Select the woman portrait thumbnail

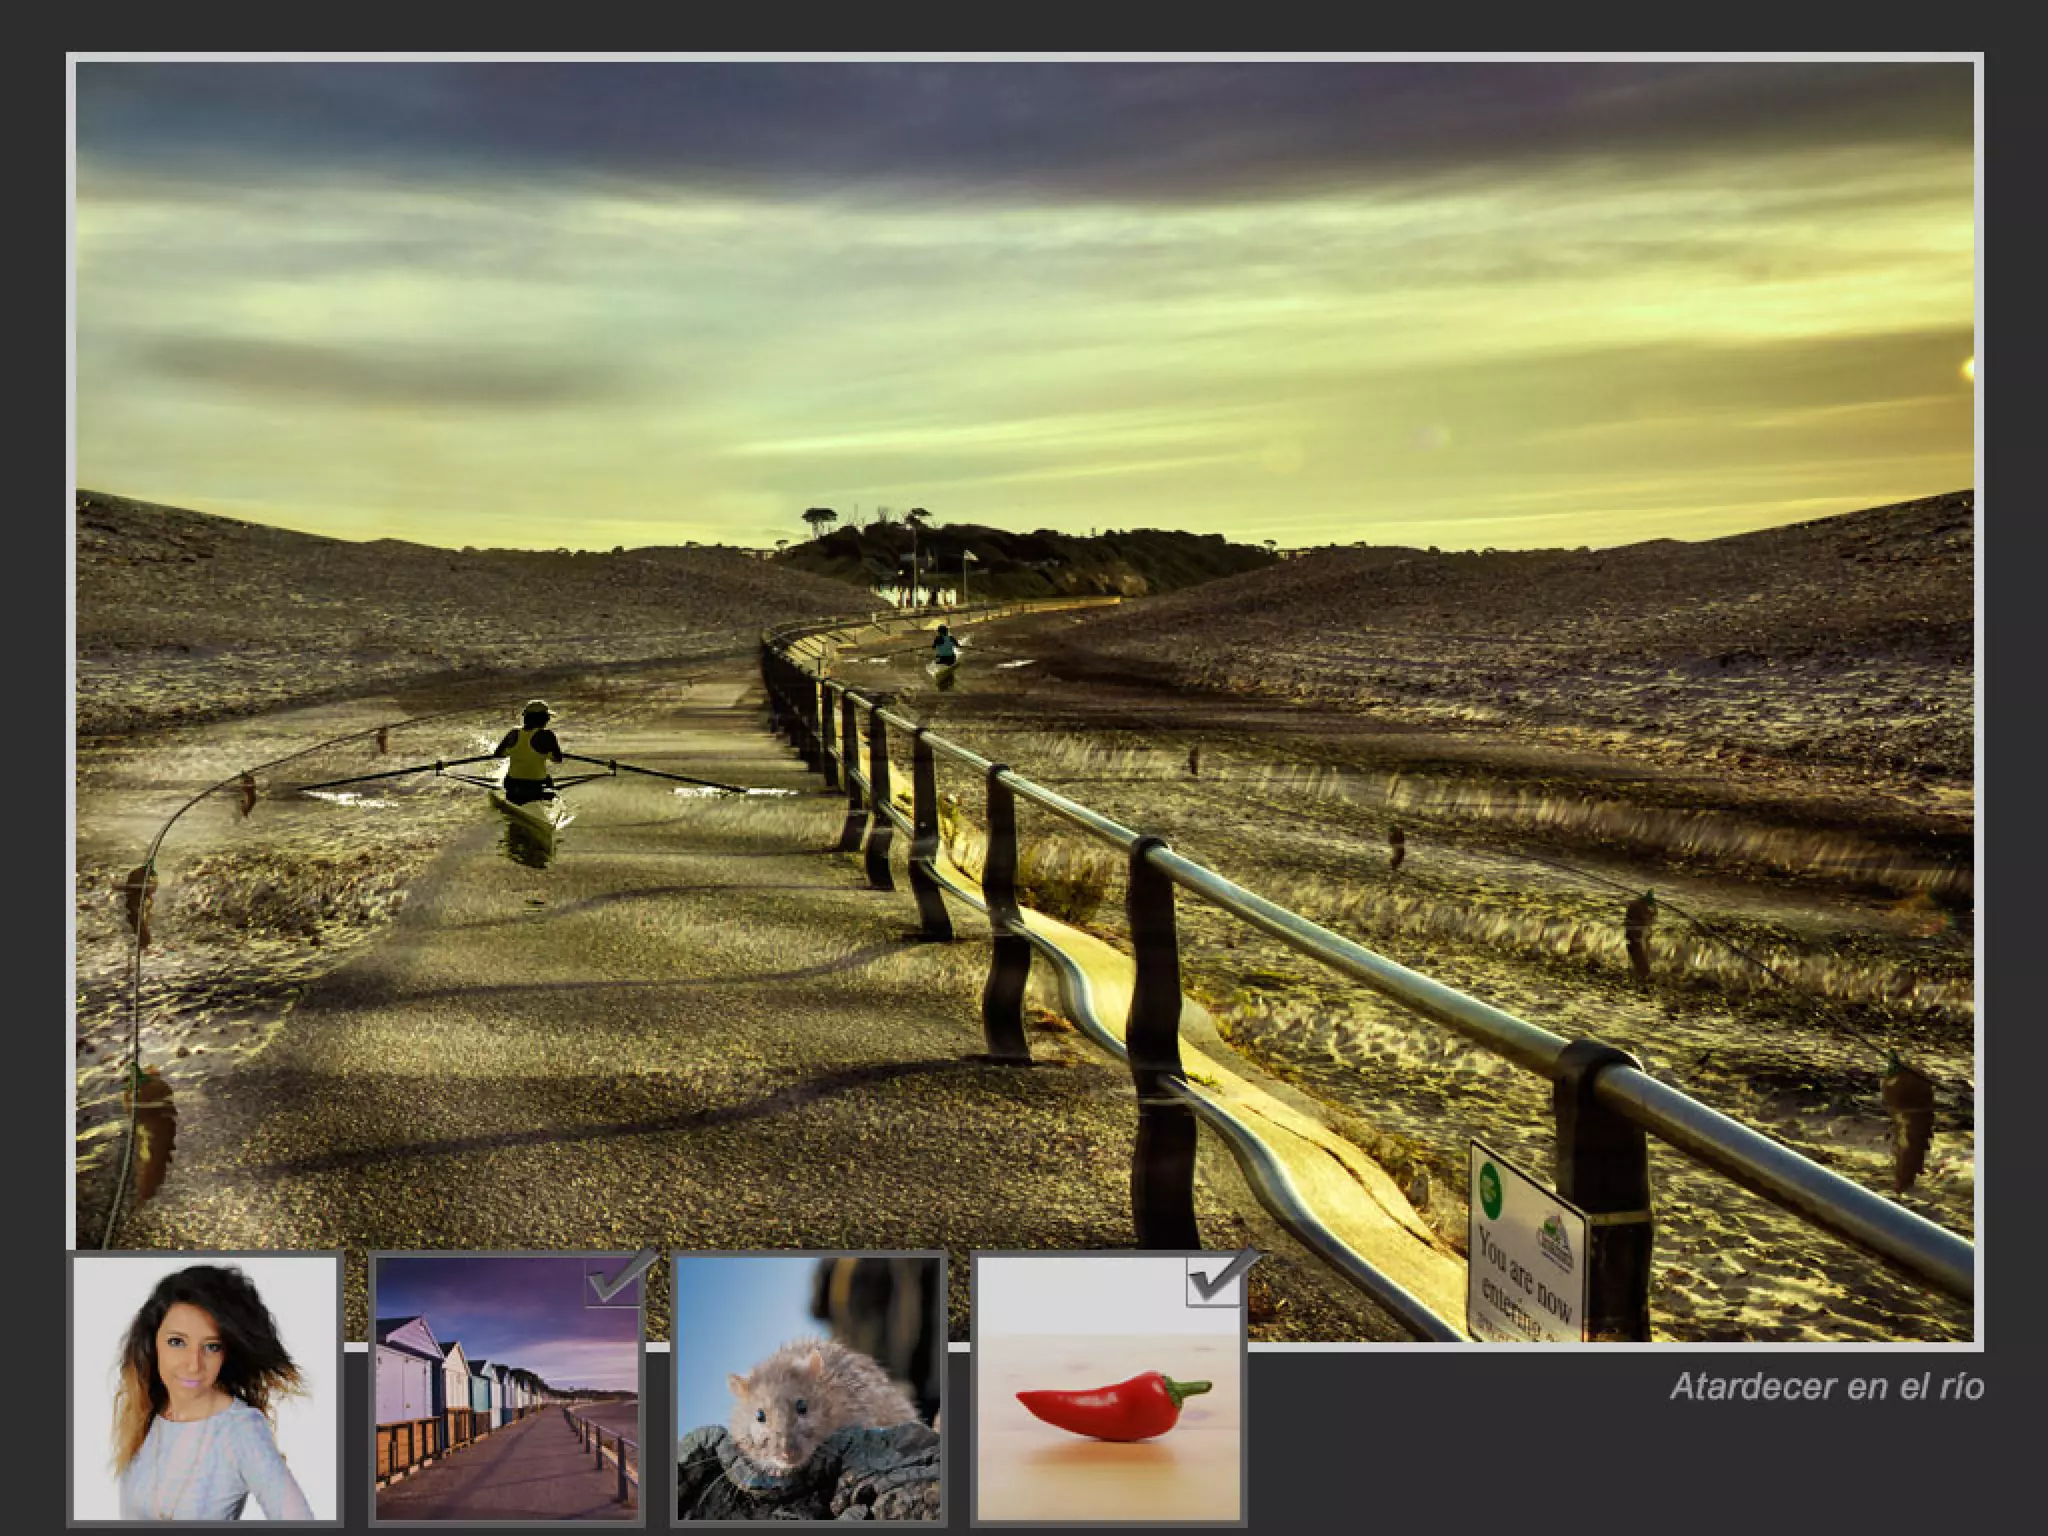205,1388
